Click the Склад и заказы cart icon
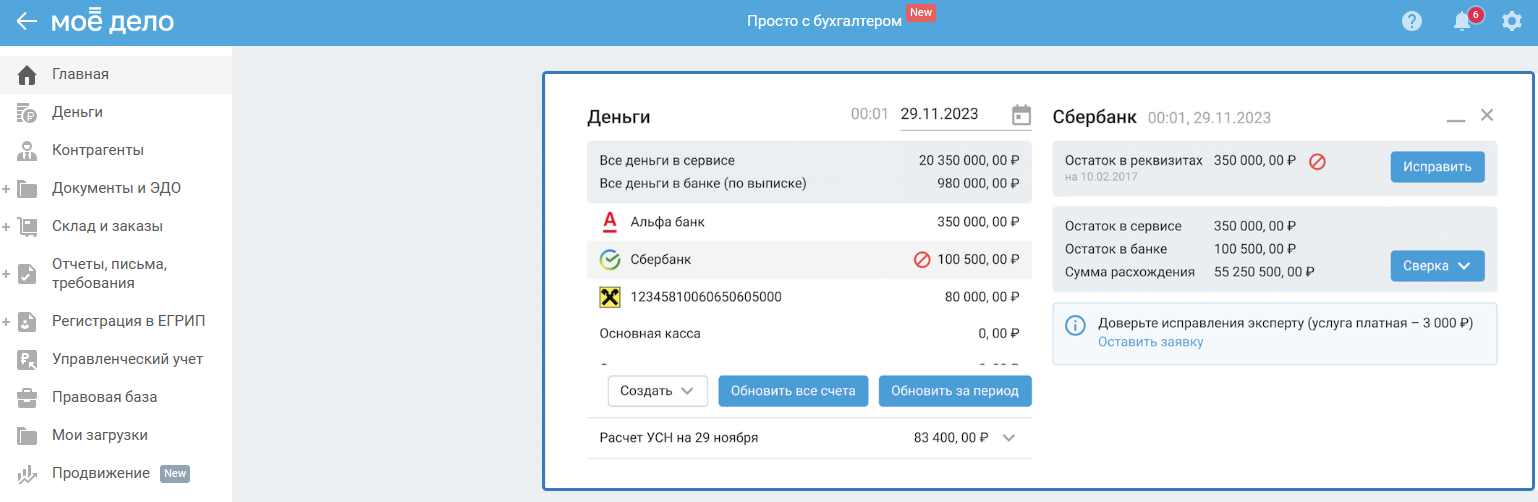Image resolution: width=1538 pixels, height=502 pixels. point(27,226)
